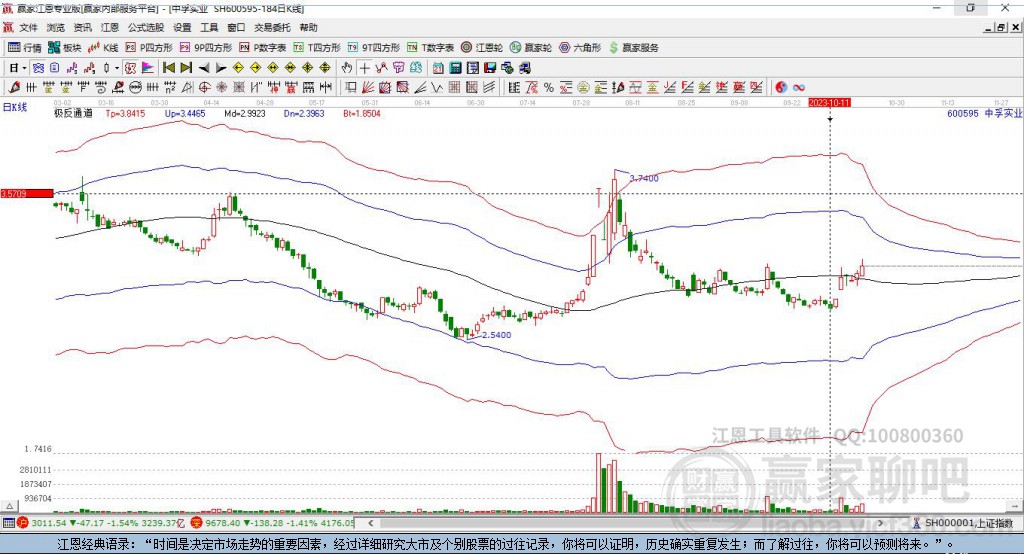
Task: Select the hand pan tool
Action: click(347, 68)
